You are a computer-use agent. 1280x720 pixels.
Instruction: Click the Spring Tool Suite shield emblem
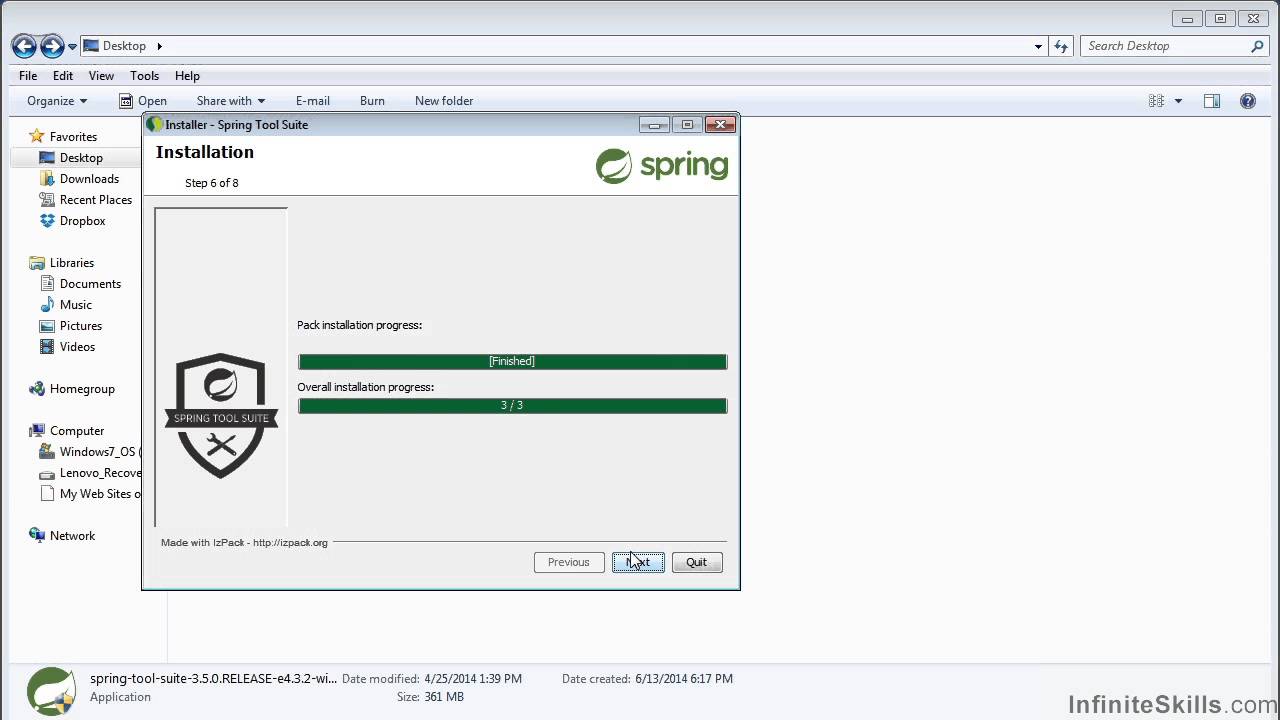[221, 415]
